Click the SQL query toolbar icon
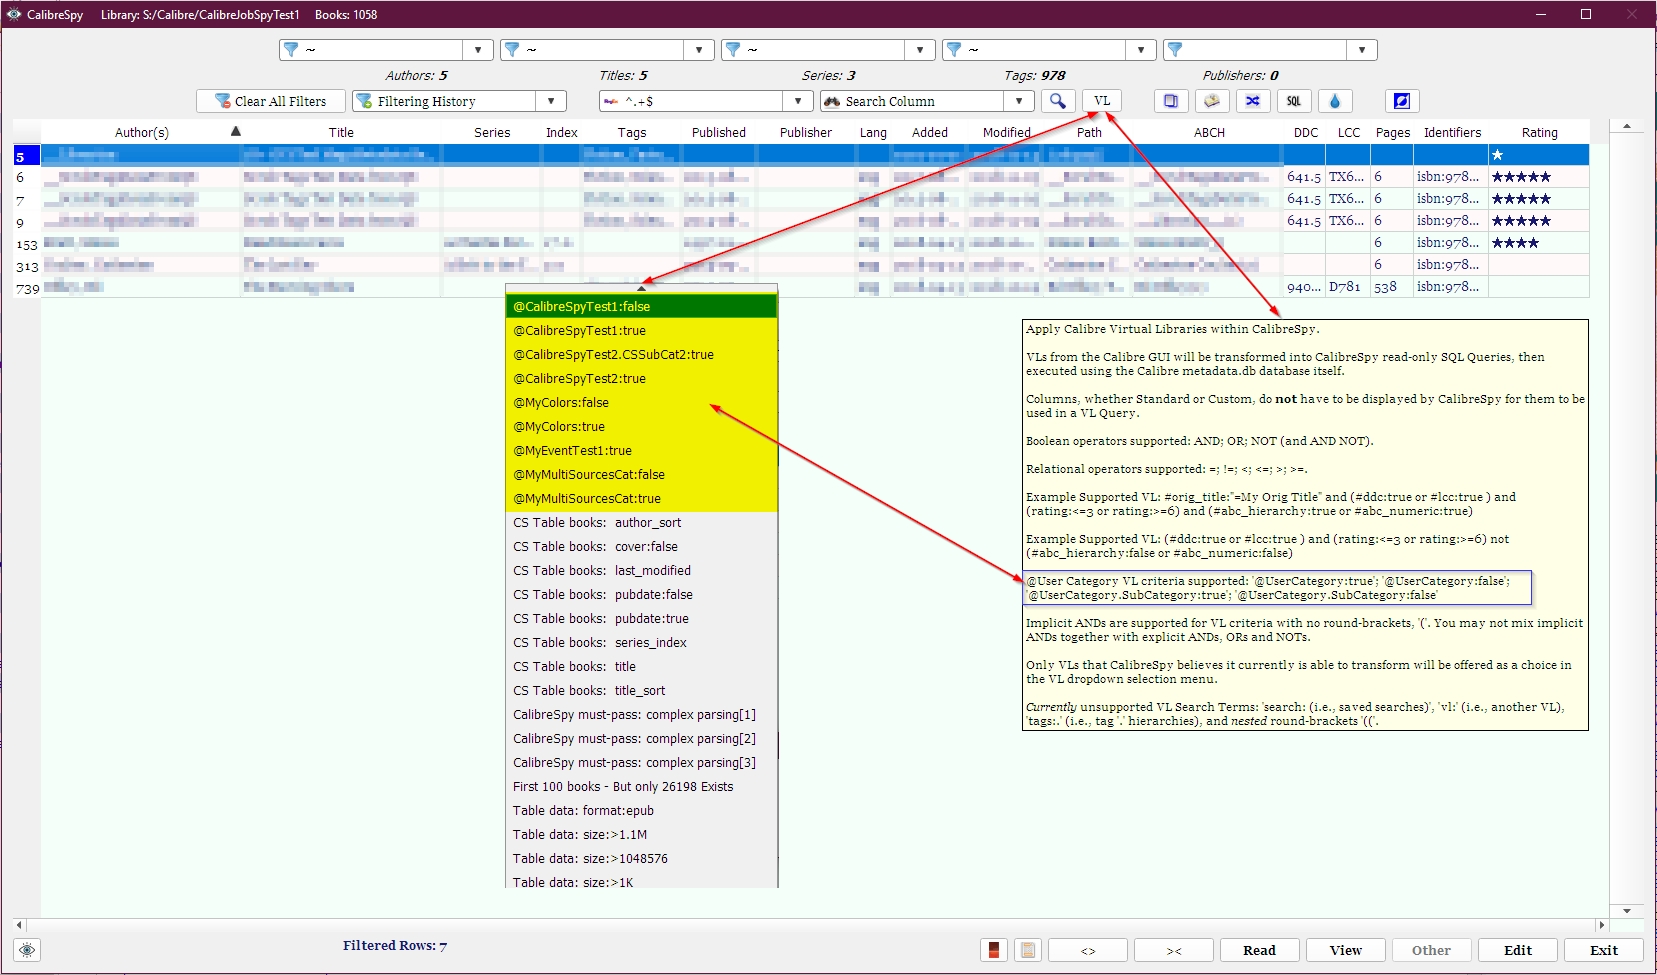The width and height of the screenshot is (1657, 975). tap(1294, 101)
